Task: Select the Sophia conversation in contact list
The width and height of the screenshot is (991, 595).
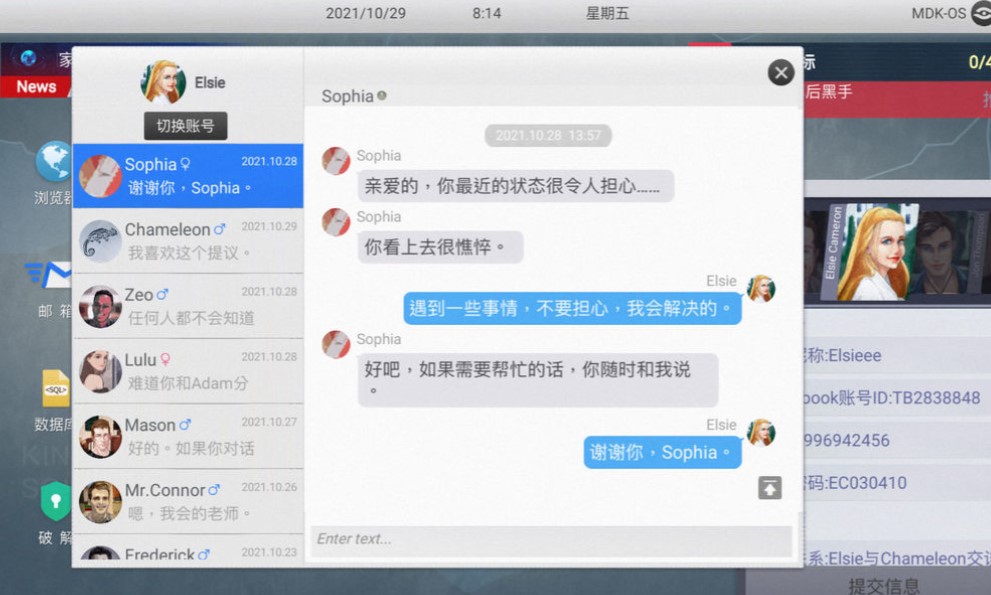Action: point(188,176)
